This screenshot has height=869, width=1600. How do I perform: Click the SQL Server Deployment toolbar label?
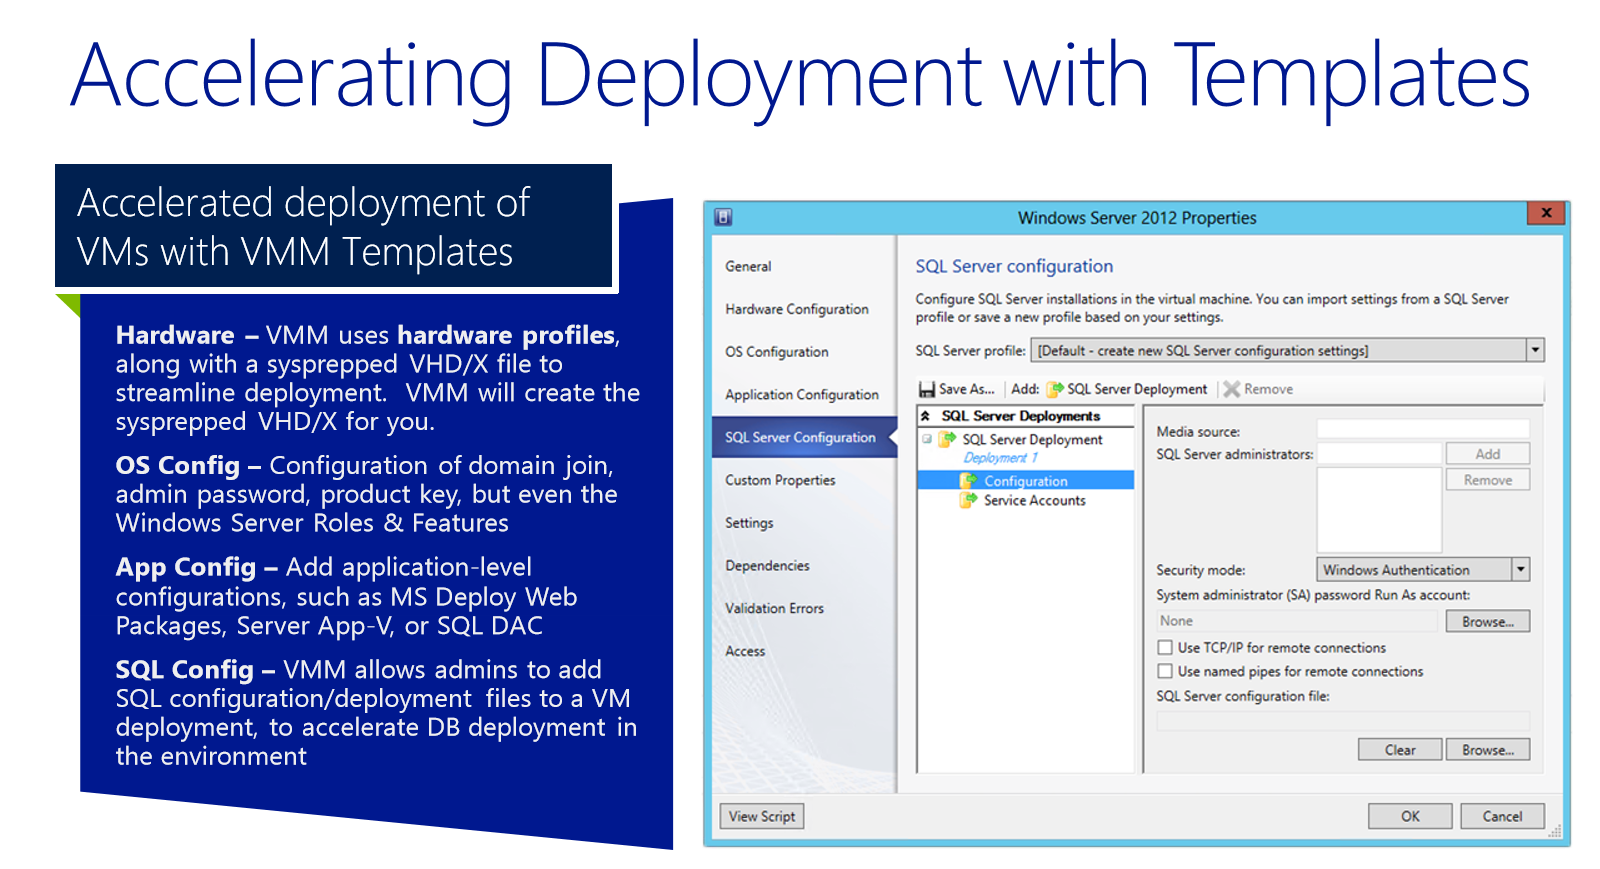tap(1137, 389)
